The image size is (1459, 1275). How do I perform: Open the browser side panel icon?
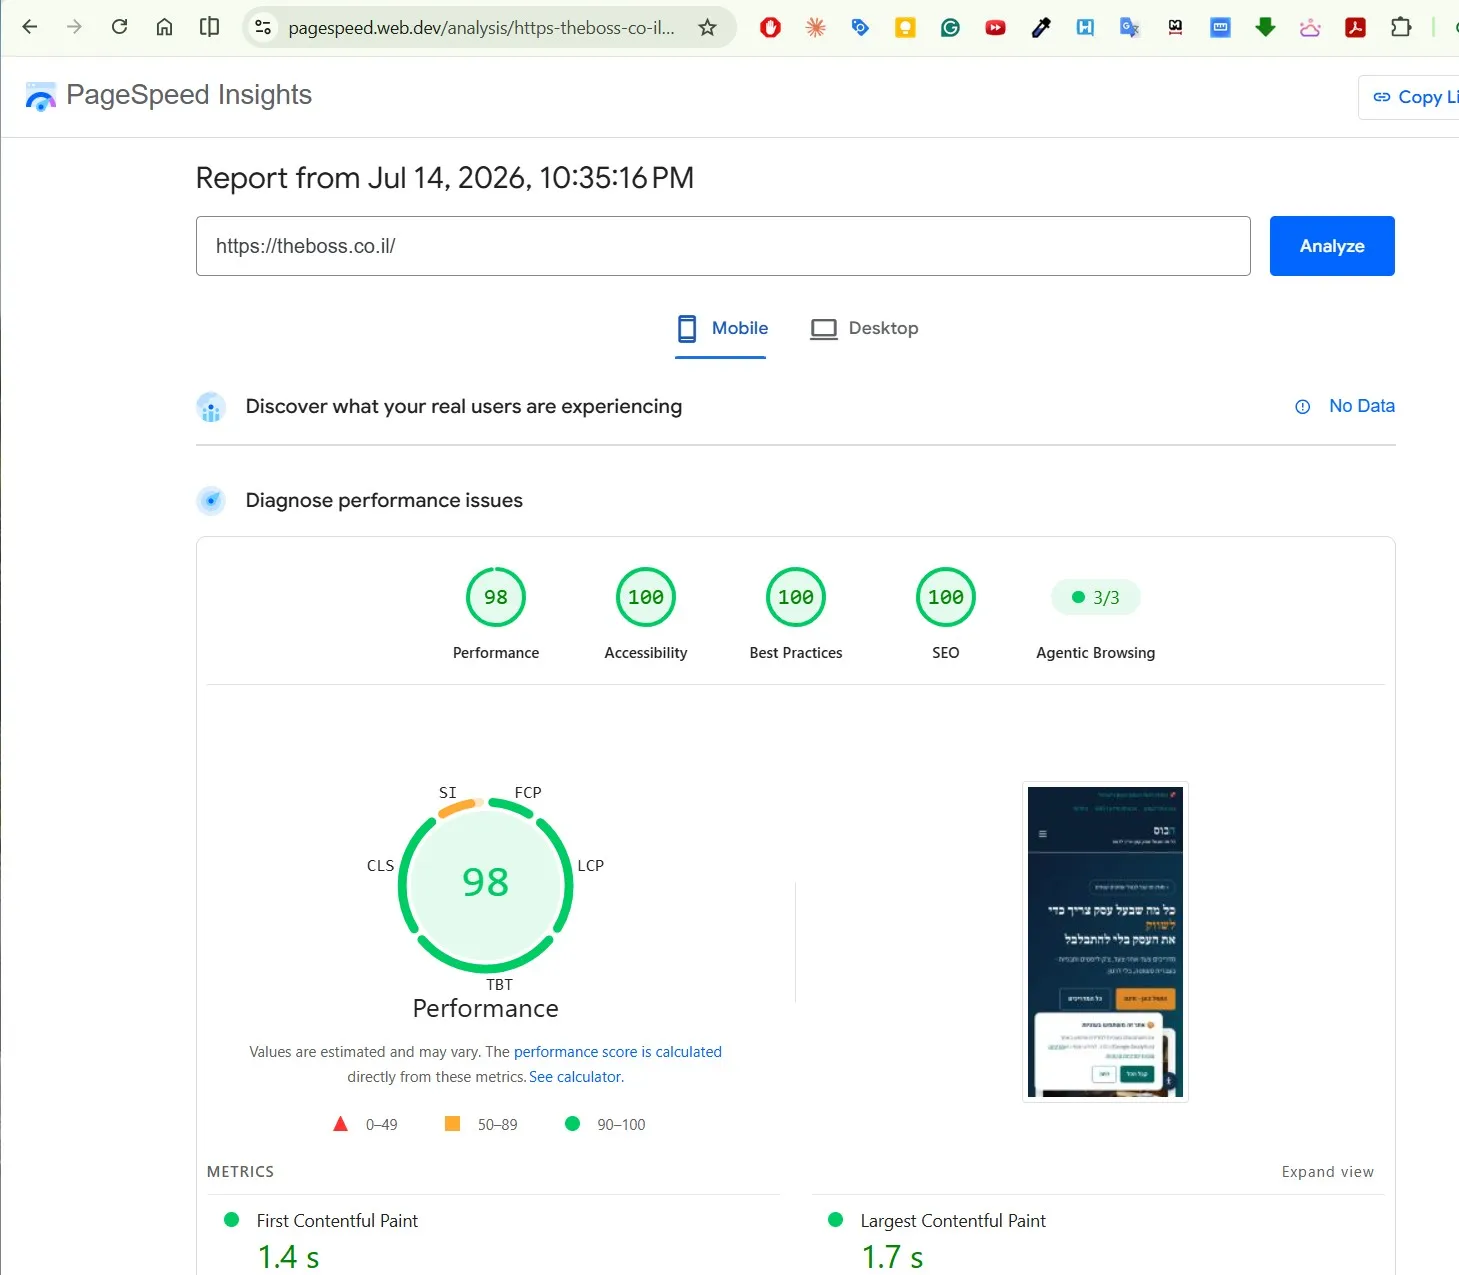[209, 27]
